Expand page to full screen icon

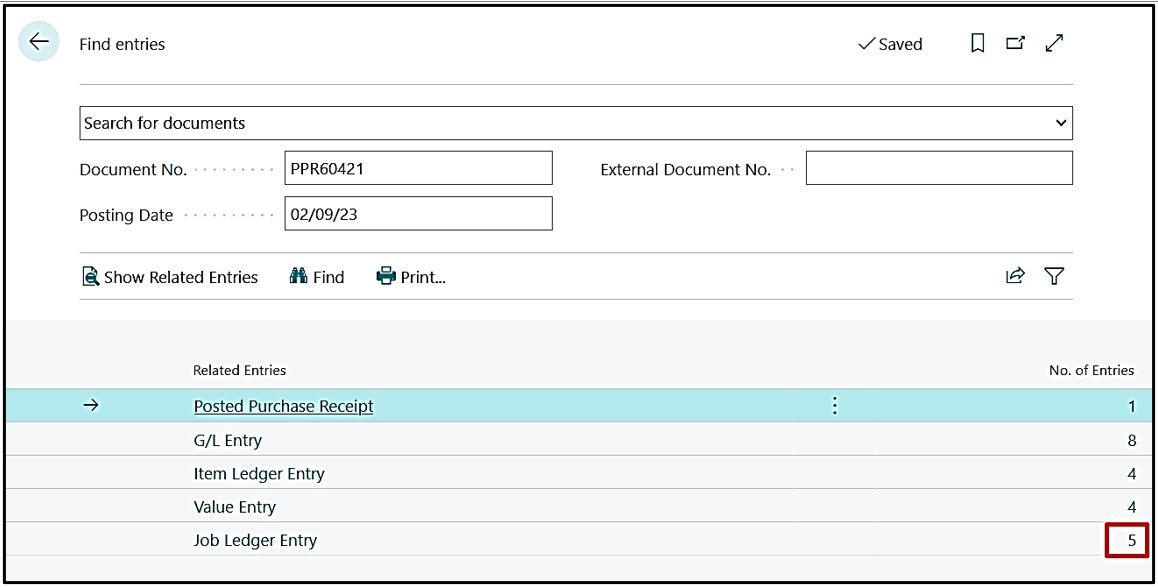(1054, 44)
